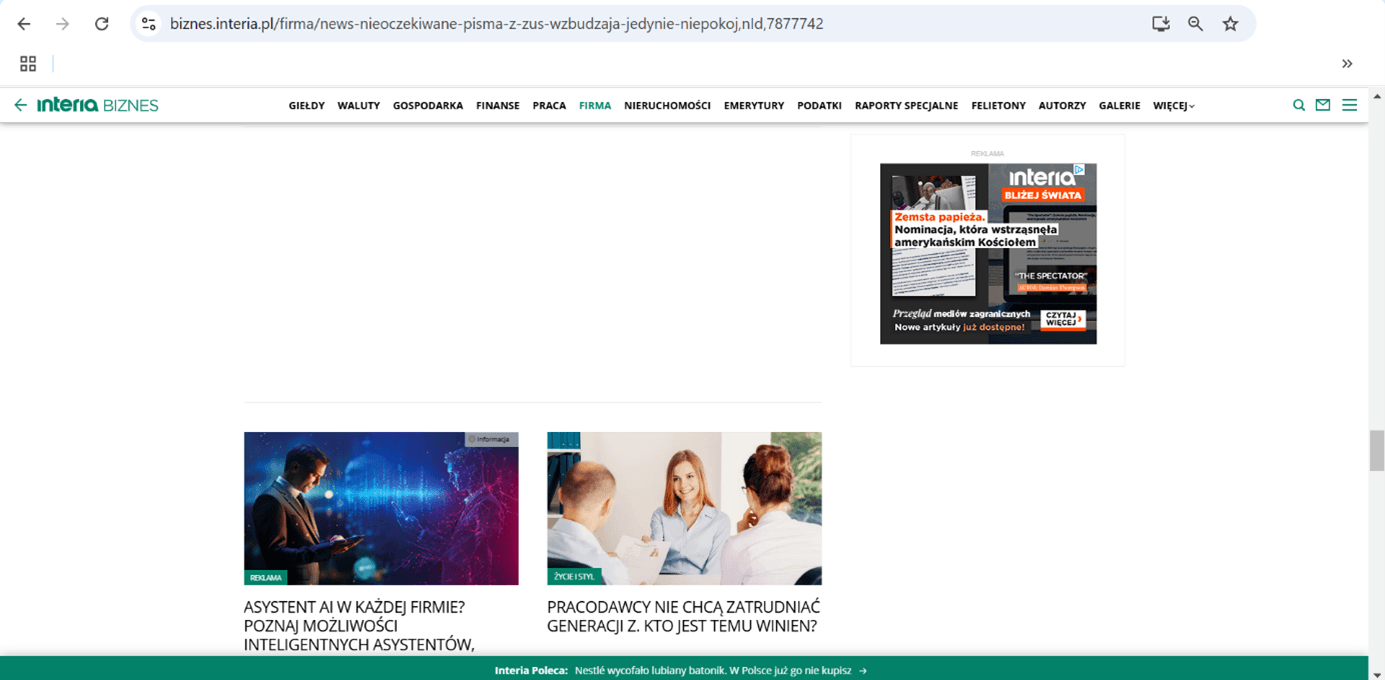Click CZYTAJ WIĘCEJ button in the ad

pos(1063,319)
